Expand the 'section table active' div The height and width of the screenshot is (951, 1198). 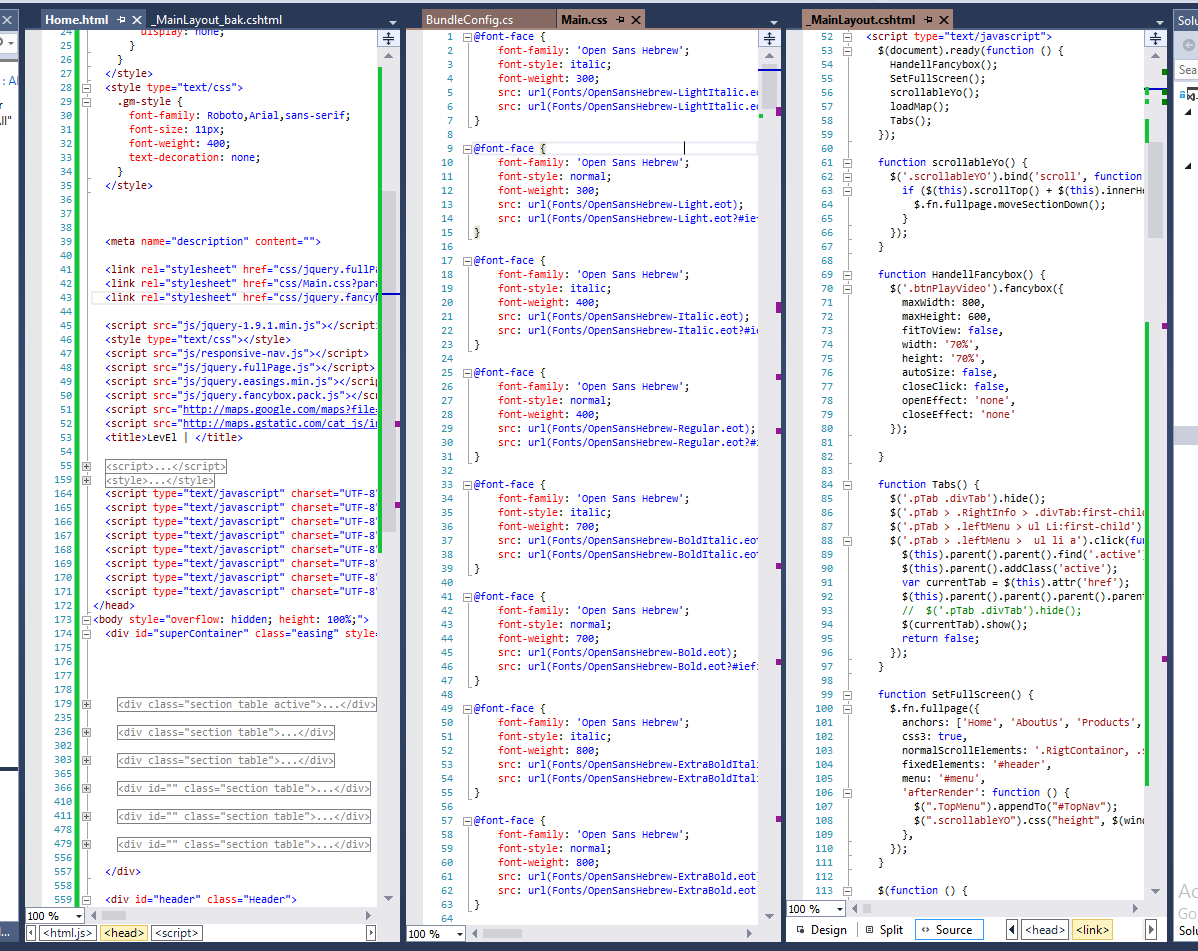tap(86, 704)
